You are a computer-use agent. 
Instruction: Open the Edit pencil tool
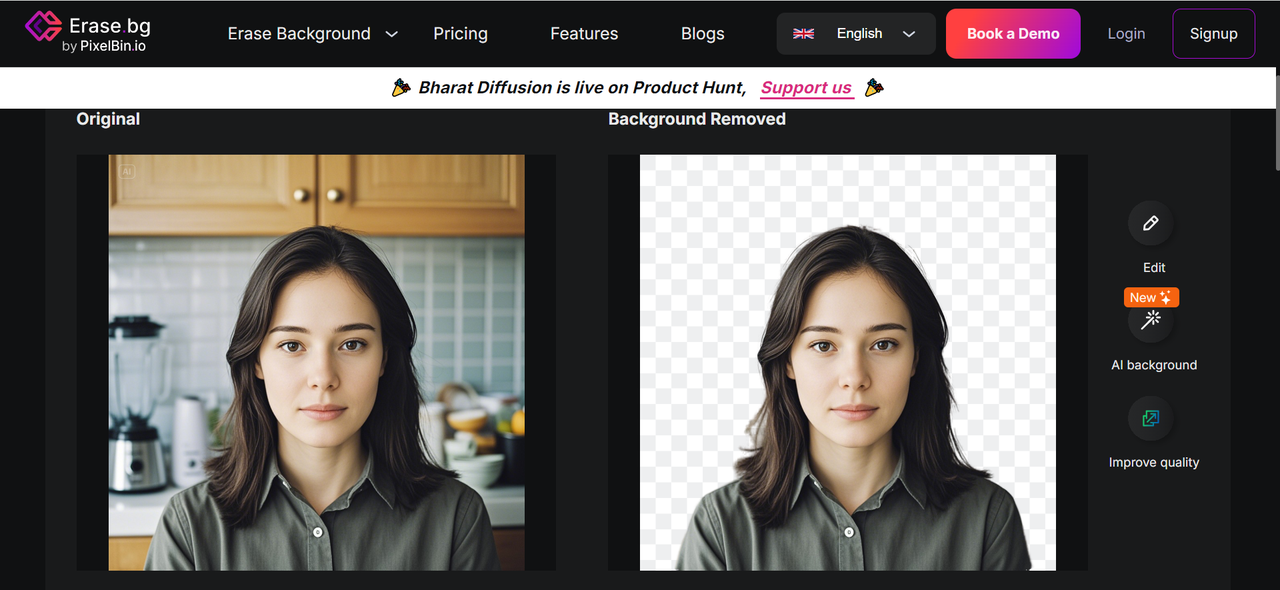pos(1150,223)
